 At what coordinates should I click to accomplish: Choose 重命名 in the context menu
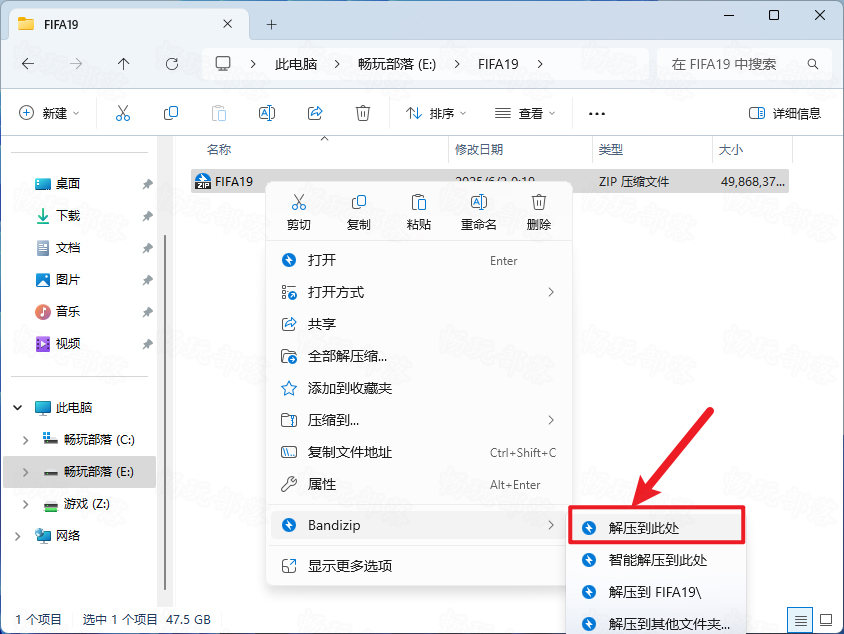point(479,212)
